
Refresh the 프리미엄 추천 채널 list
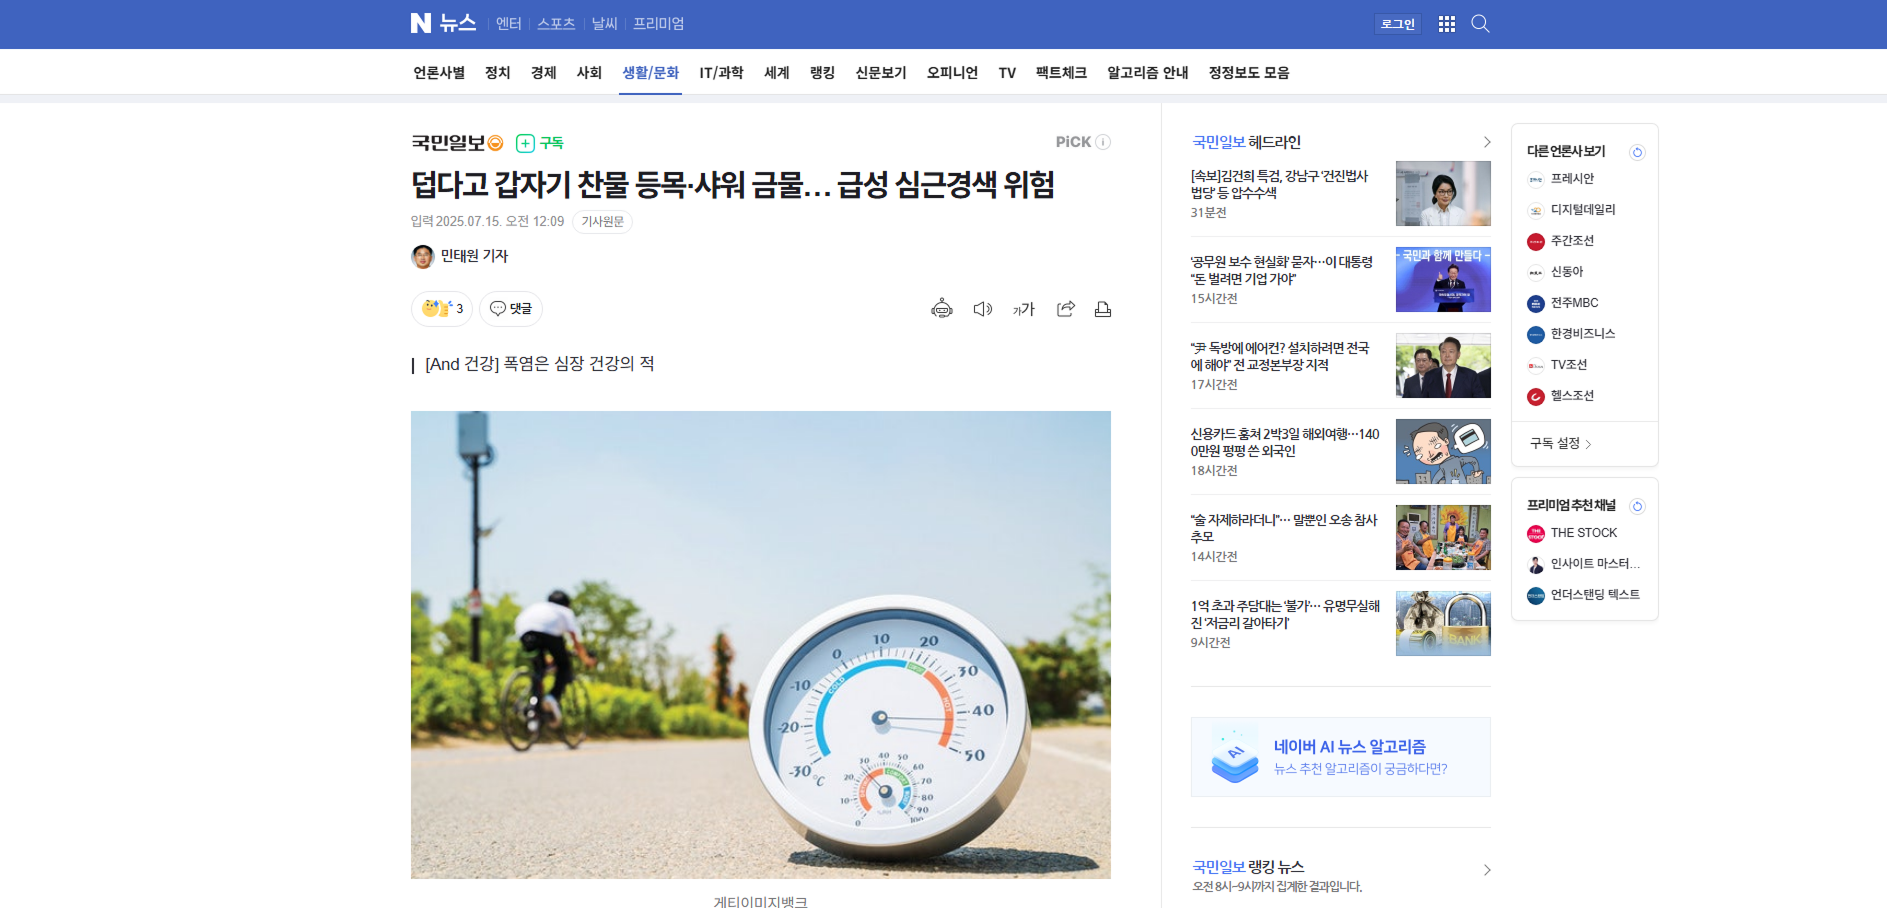(1637, 506)
